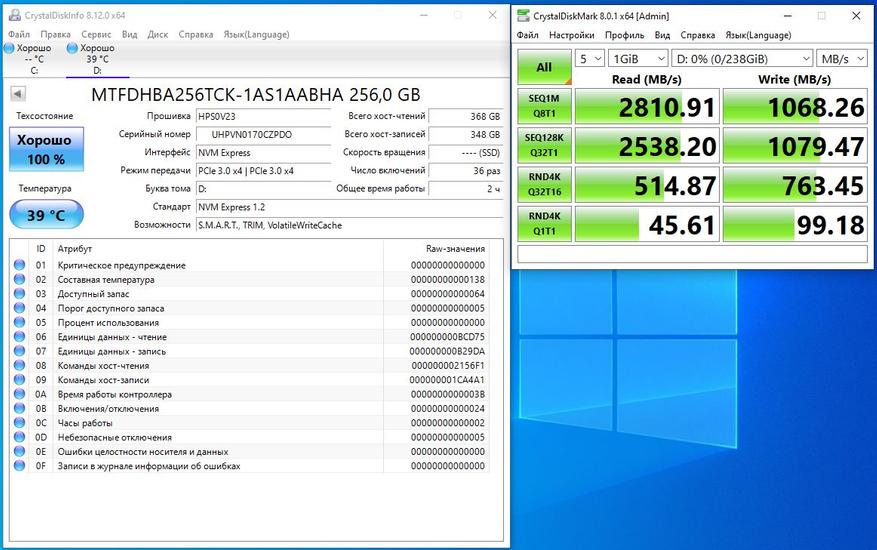Click the status circle for Часы работы row
877x550 pixels.
tap(19, 423)
